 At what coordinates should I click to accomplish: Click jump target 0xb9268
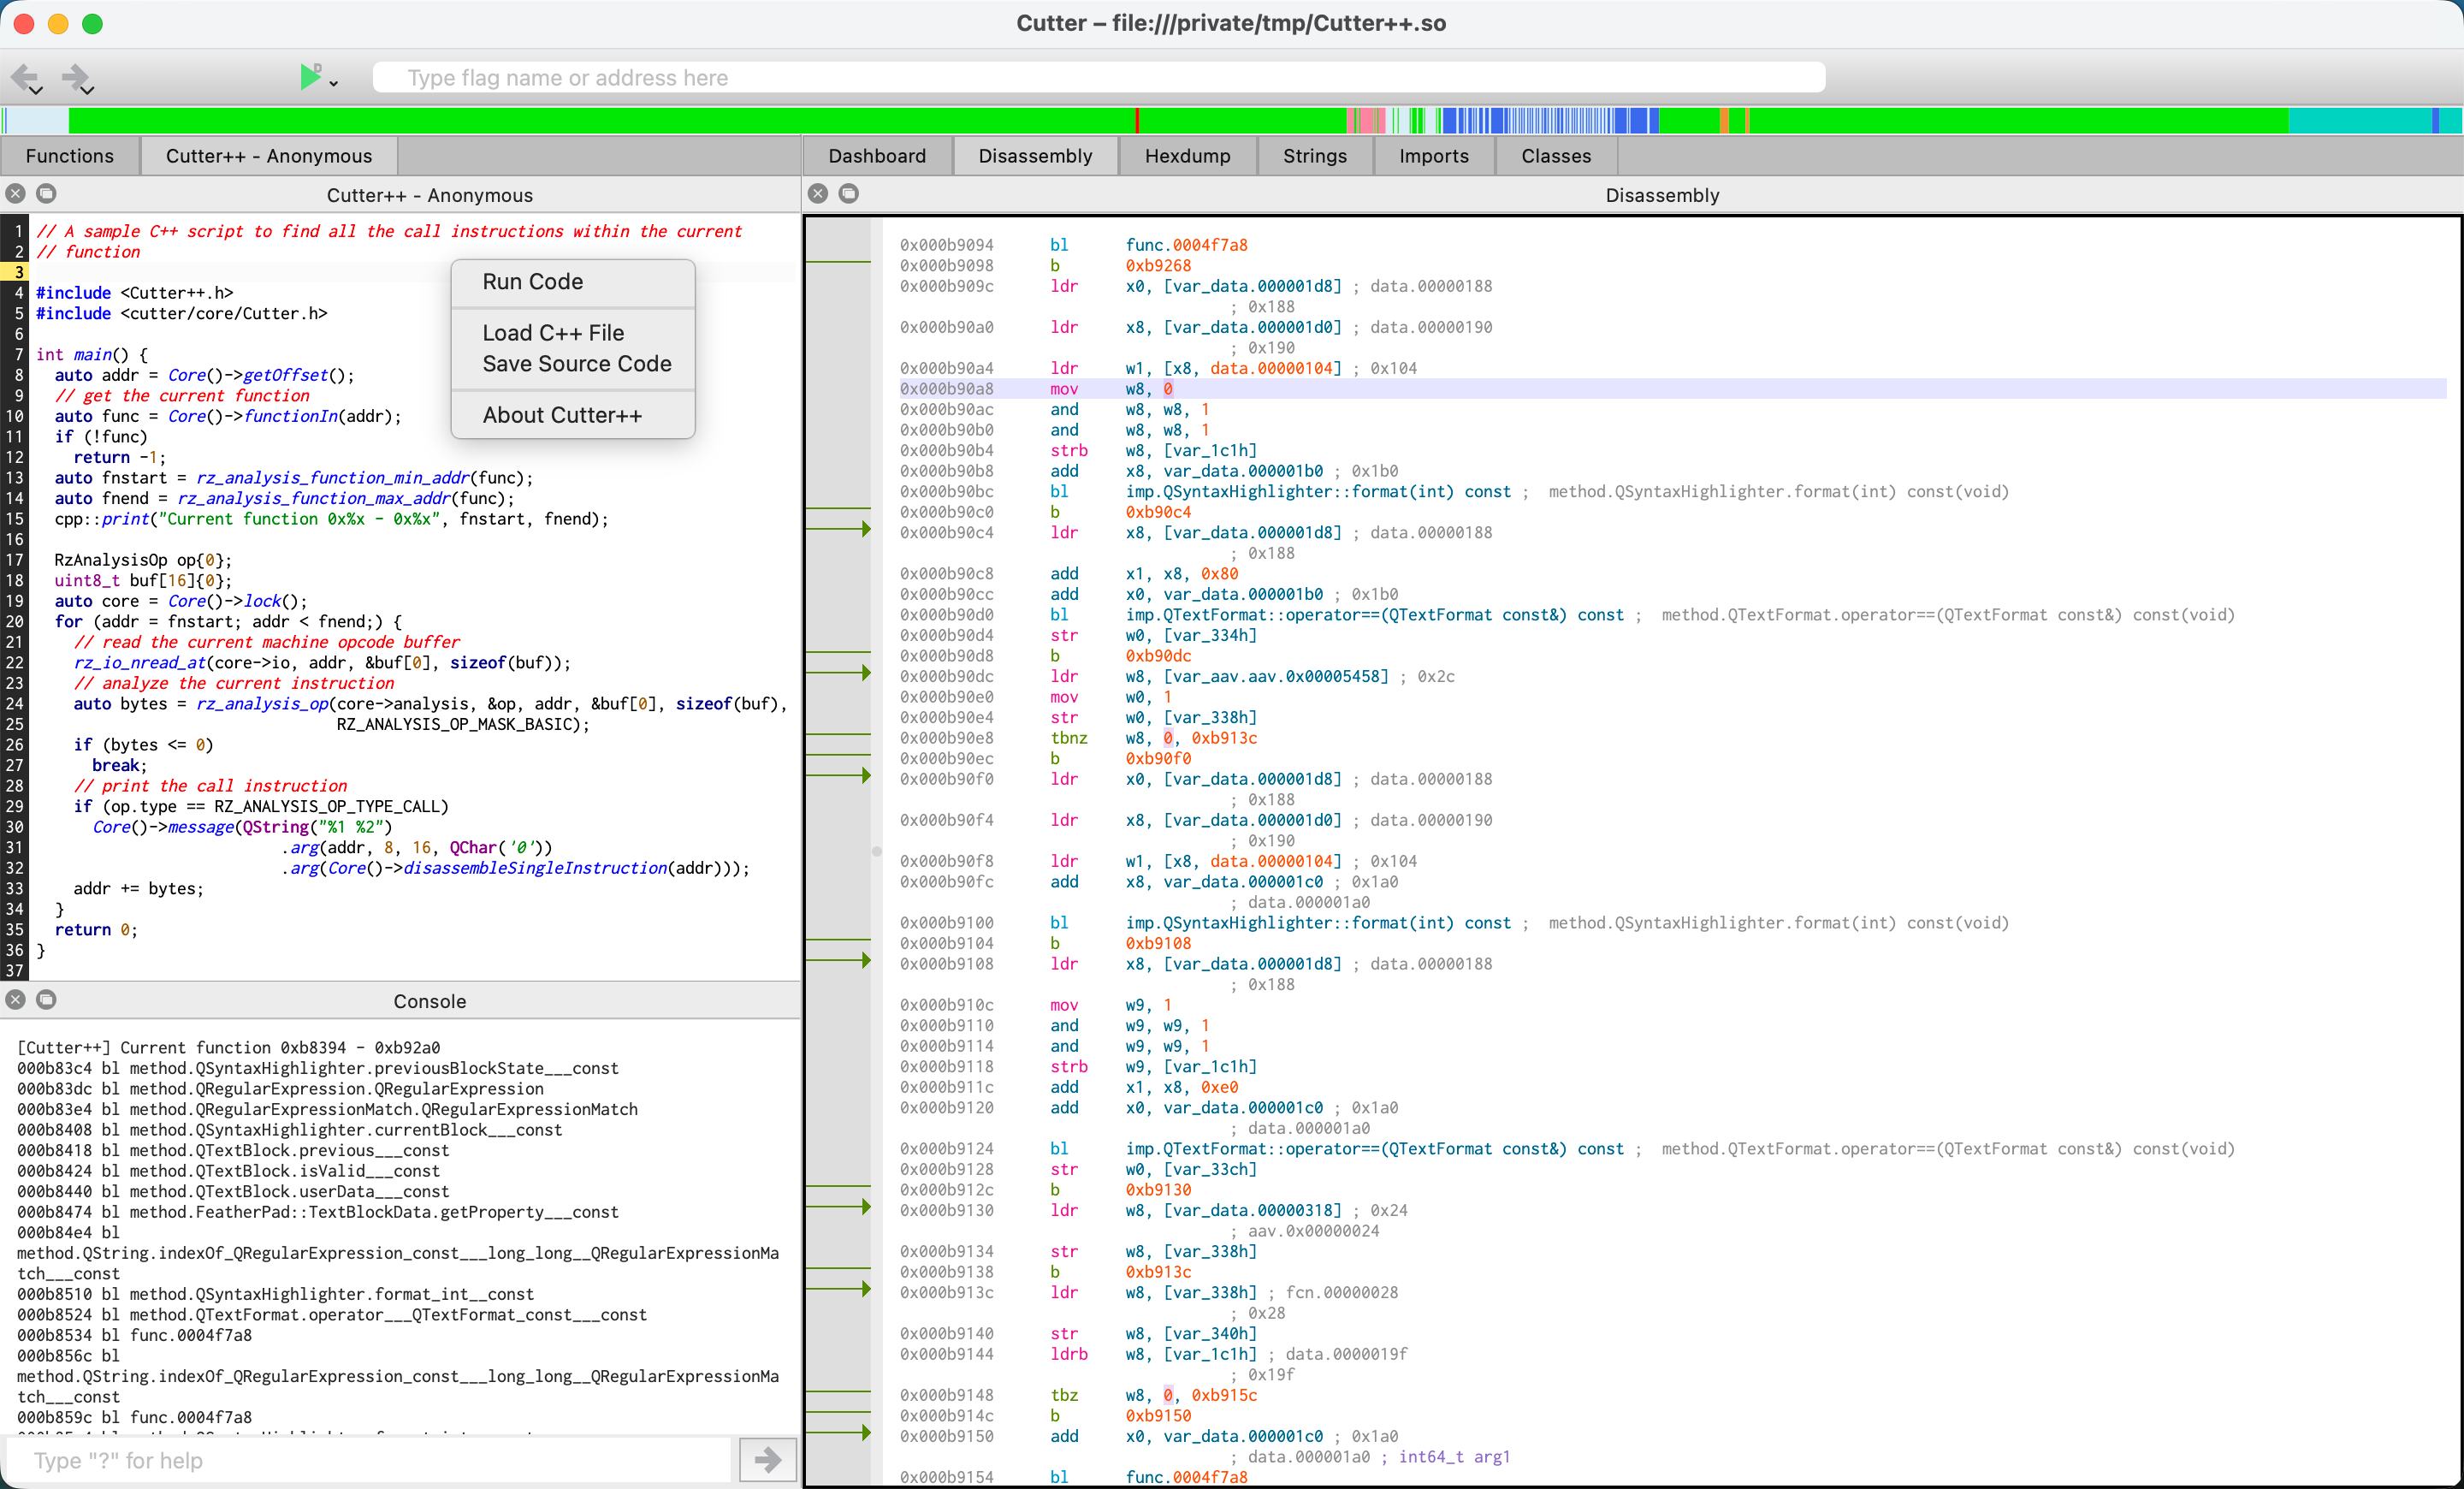click(1158, 266)
